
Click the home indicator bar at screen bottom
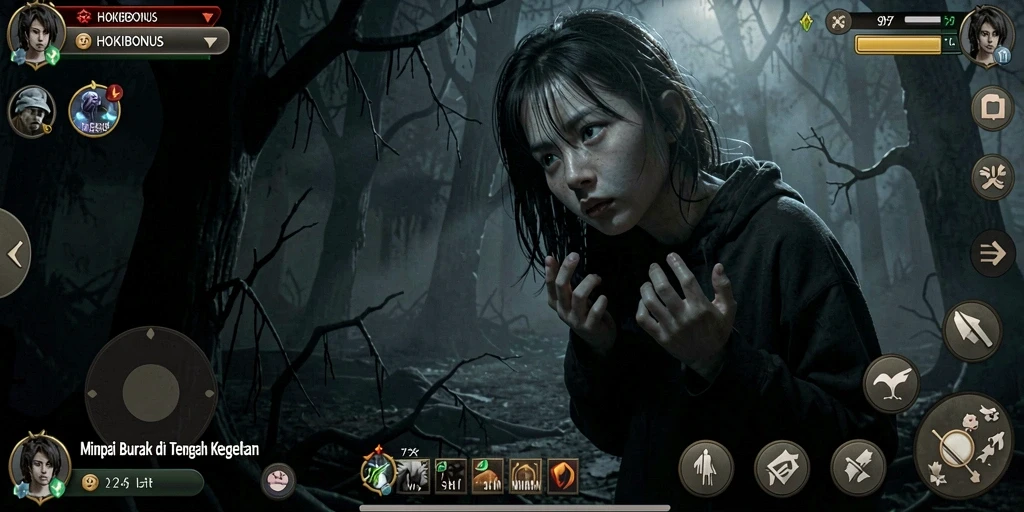[515, 507]
